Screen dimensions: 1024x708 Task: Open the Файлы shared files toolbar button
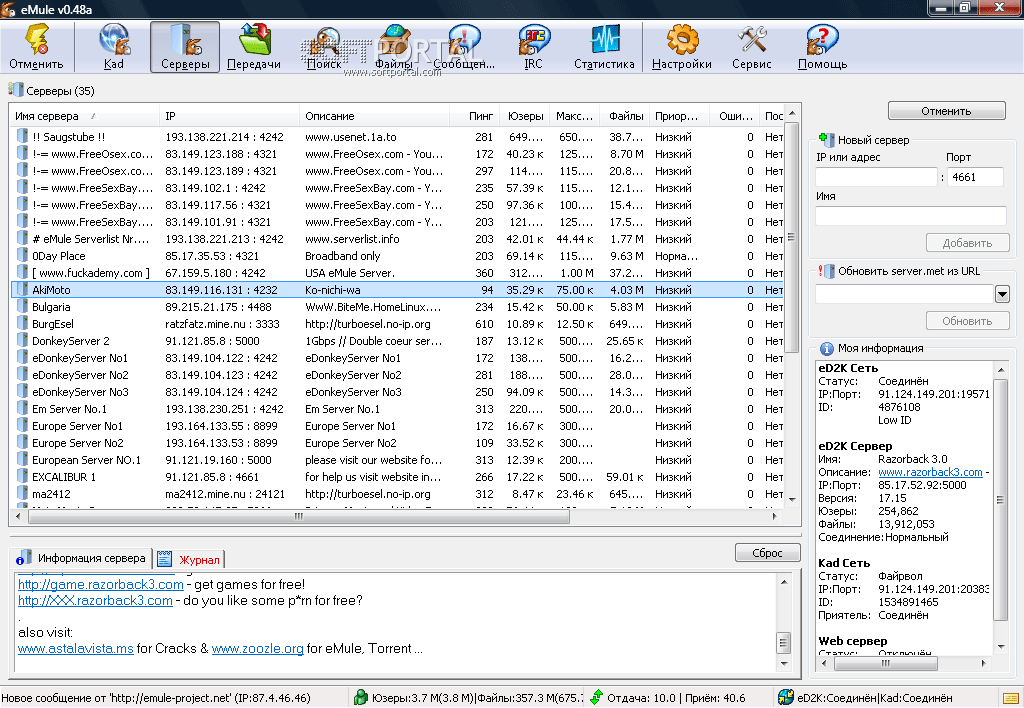(394, 47)
